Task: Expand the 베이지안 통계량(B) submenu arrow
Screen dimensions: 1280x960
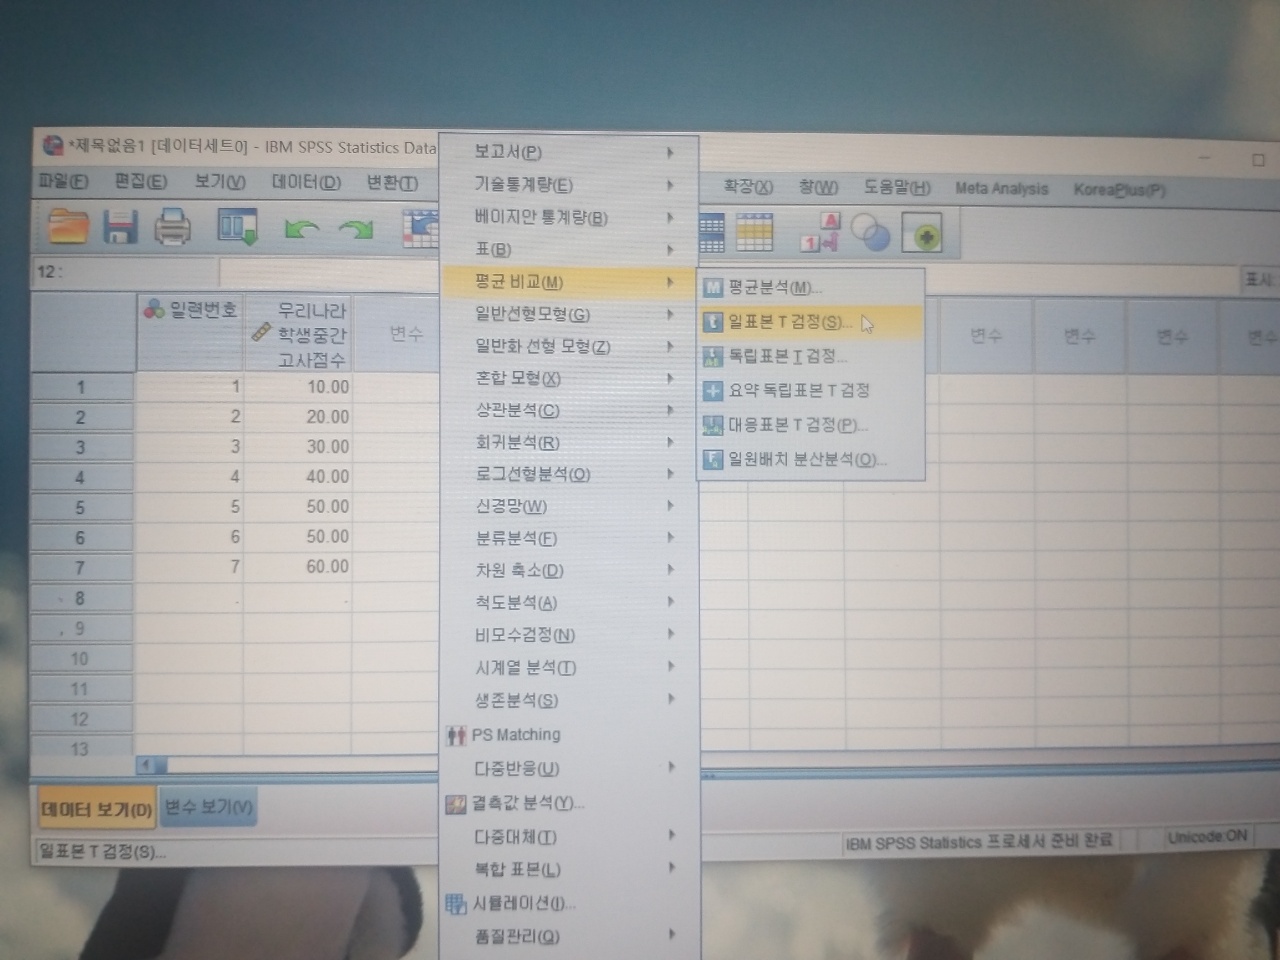Action: coord(670,217)
